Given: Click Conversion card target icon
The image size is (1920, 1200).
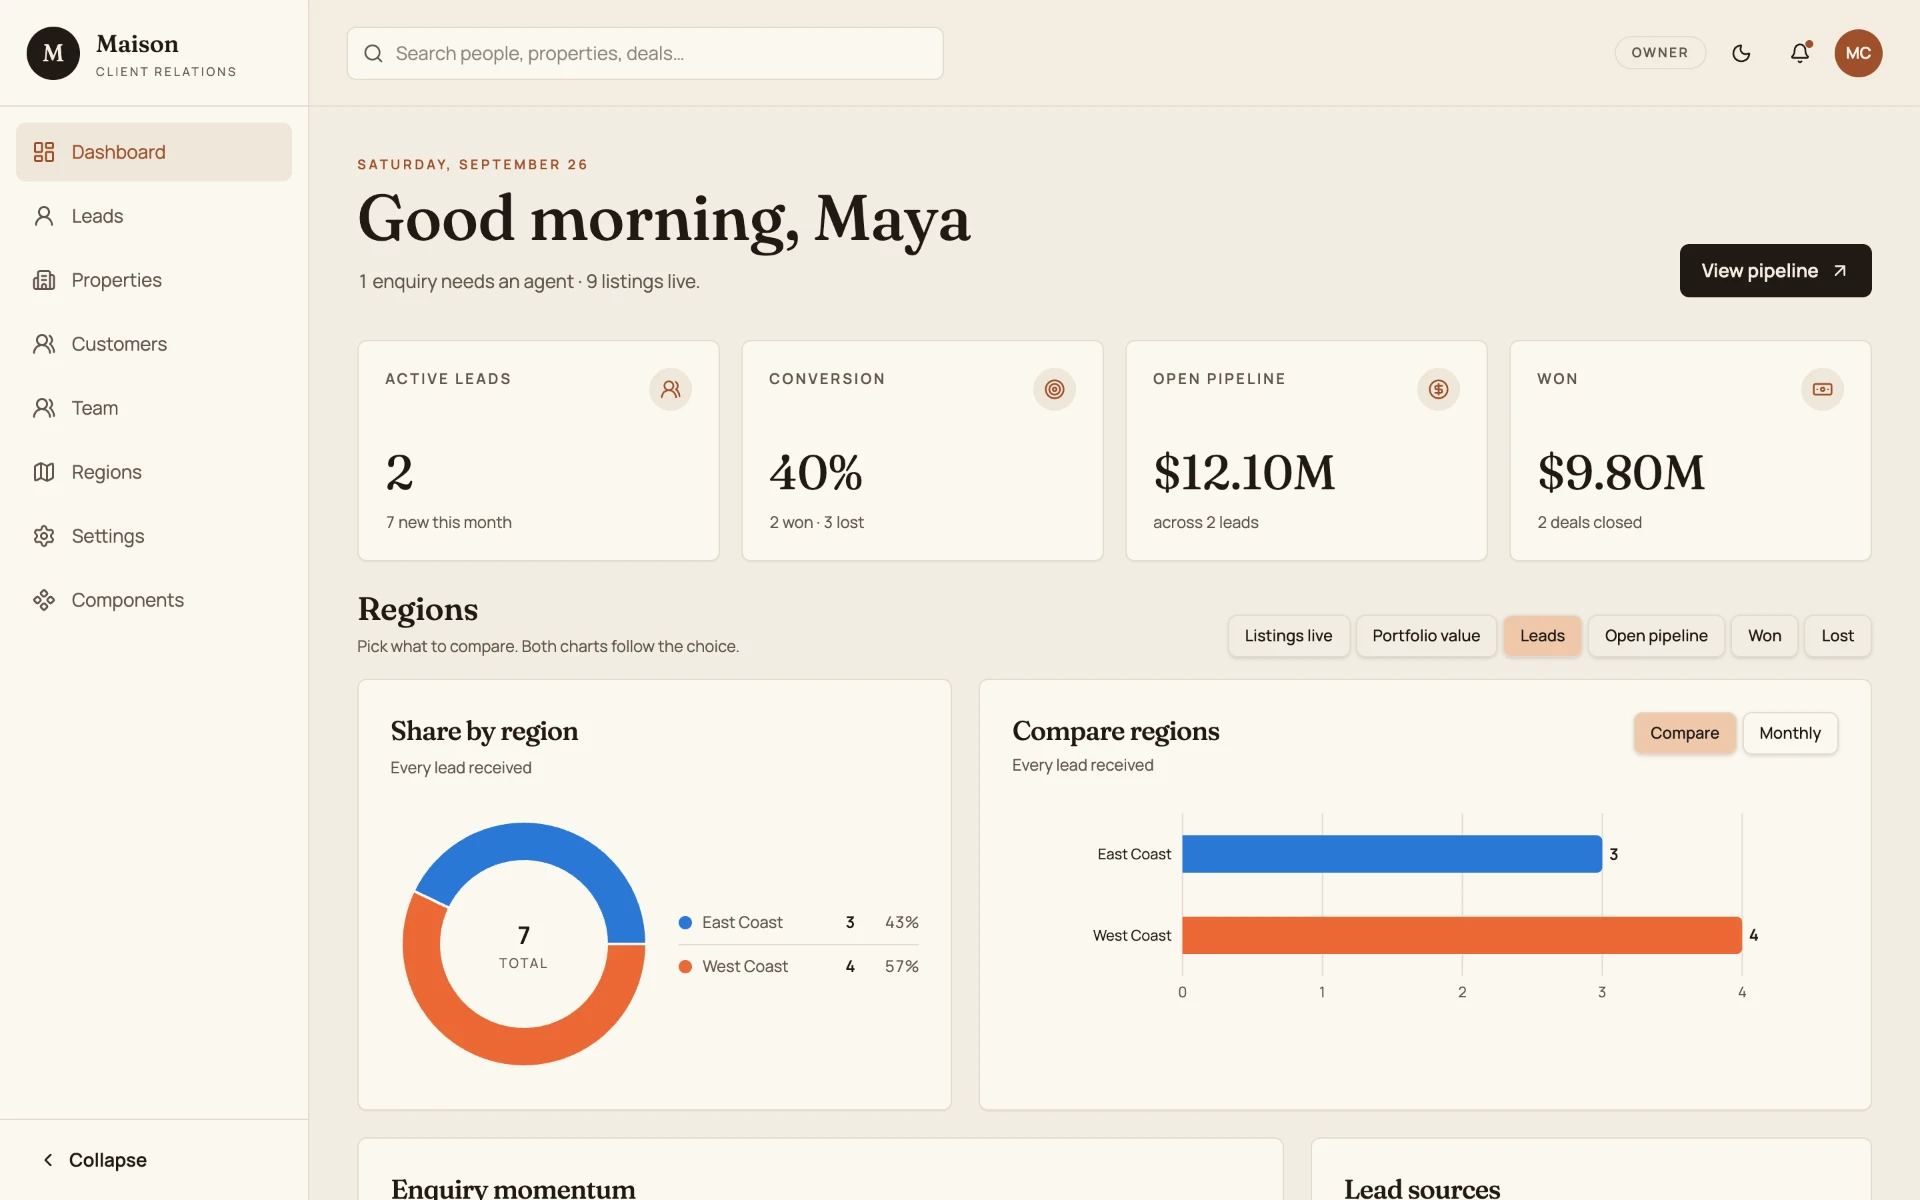Looking at the screenshot, I should pos(1054,389).
